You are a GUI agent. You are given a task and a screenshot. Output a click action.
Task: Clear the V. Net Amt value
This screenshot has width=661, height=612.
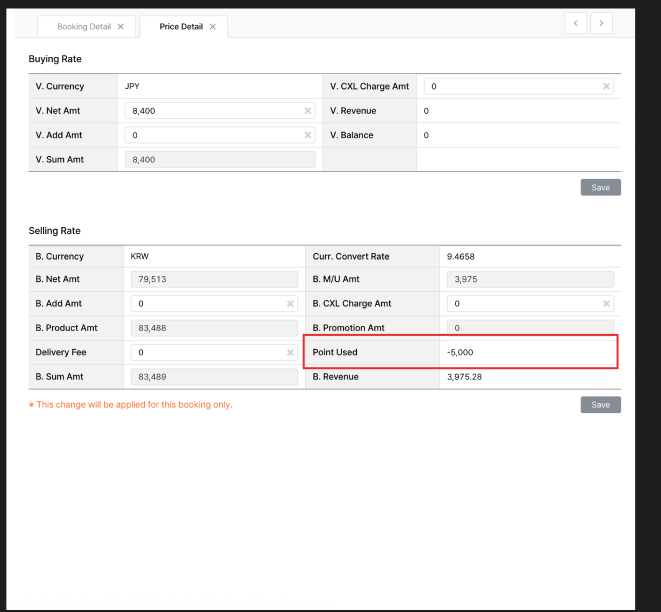307,111
